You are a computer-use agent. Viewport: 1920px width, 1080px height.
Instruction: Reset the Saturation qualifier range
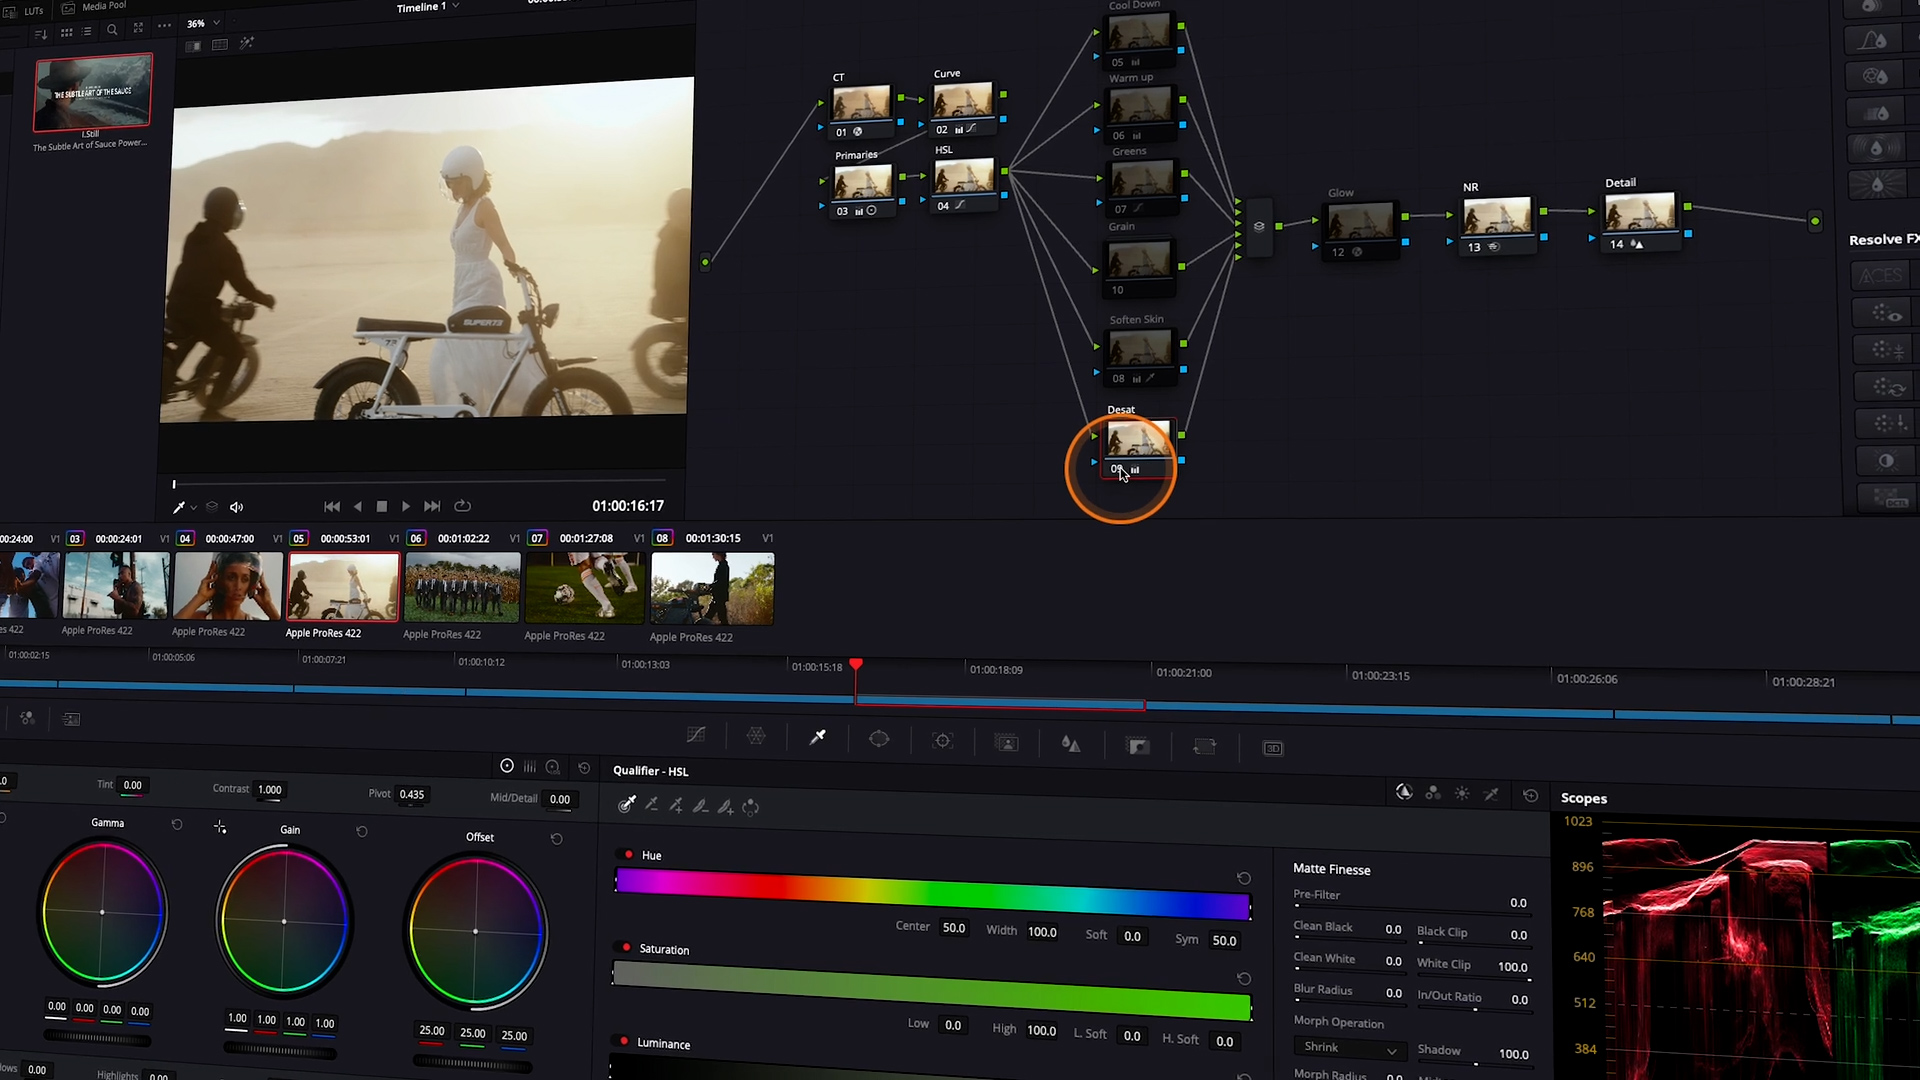point(1244,978)
